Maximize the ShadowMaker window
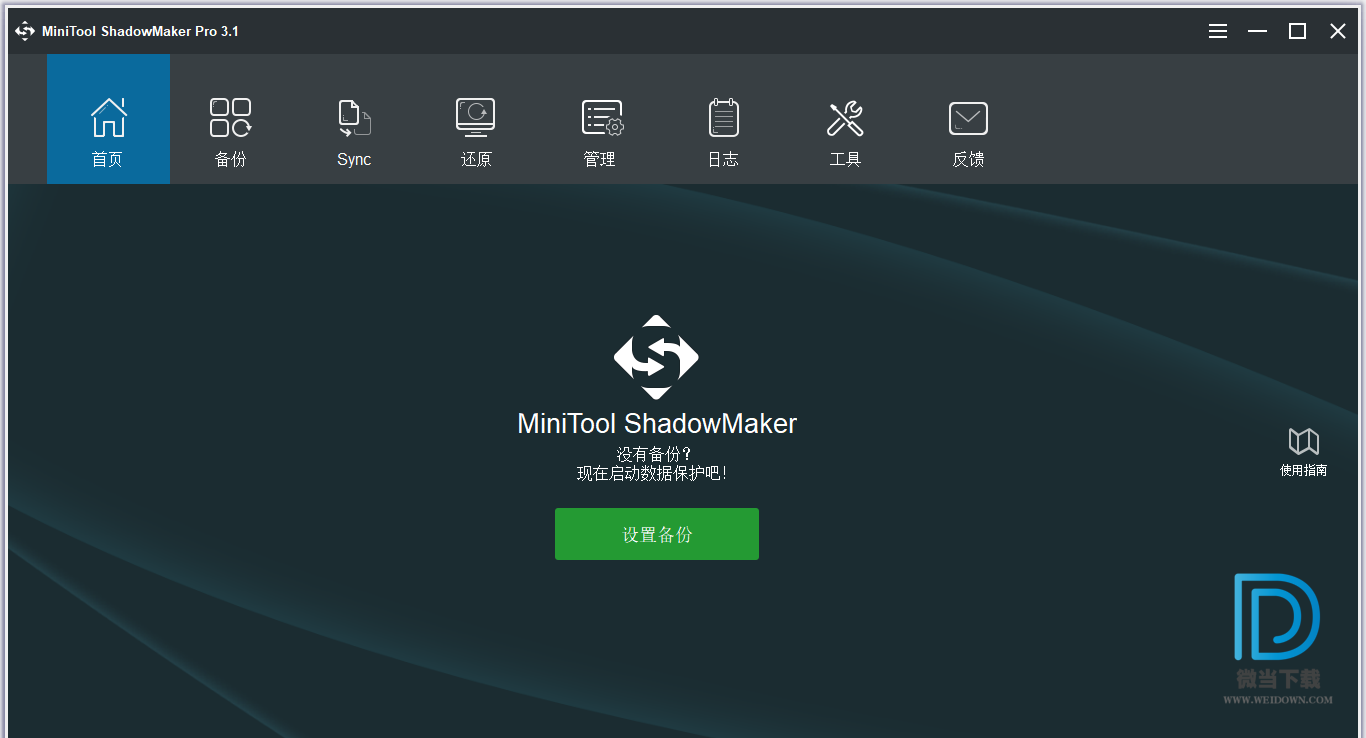 (x=1297, y=31)
